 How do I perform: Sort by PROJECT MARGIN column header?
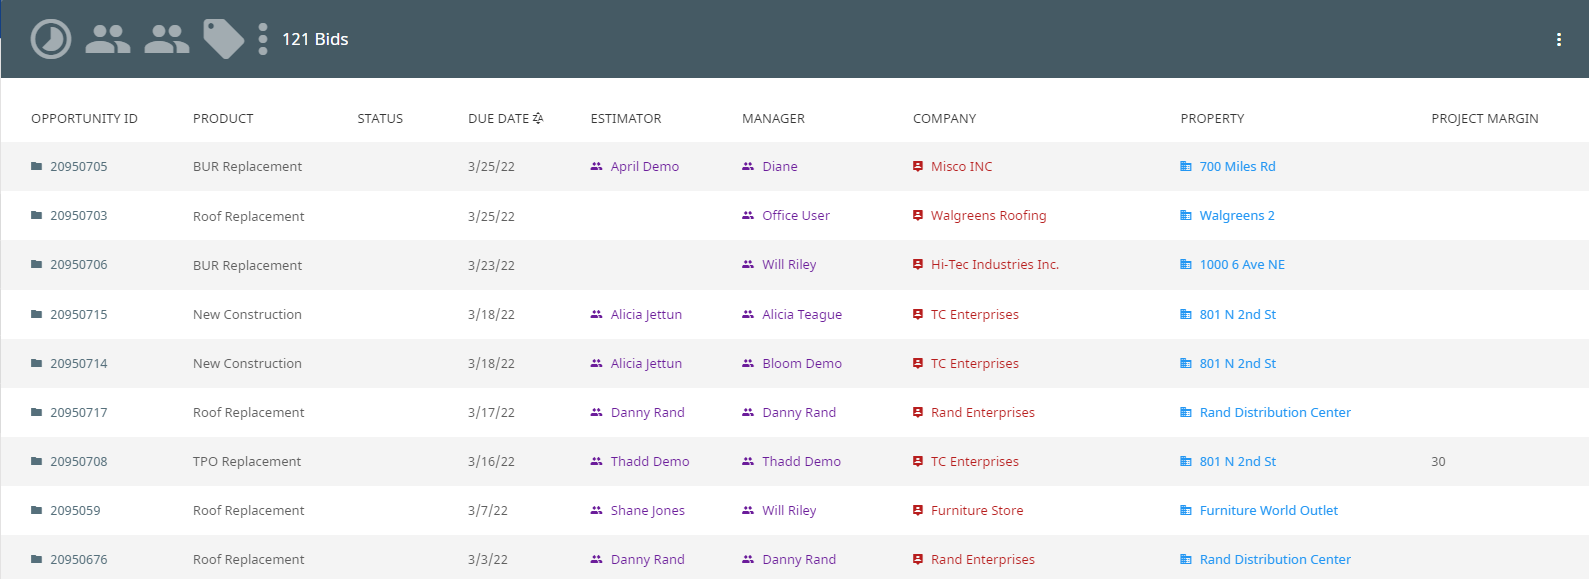(x=1485, y=118)
